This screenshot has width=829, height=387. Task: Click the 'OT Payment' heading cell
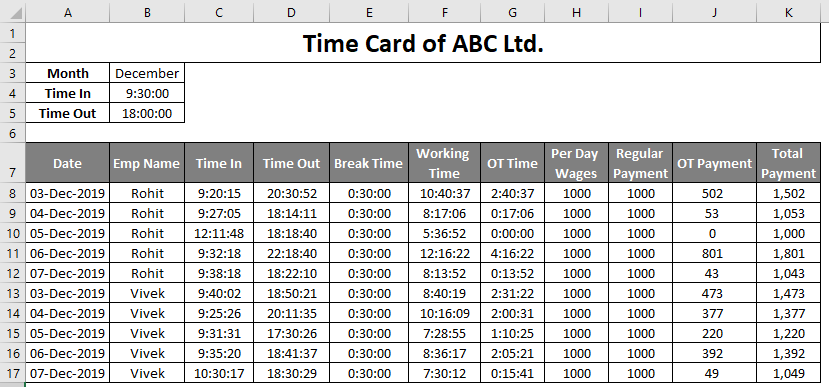point(714,163)
